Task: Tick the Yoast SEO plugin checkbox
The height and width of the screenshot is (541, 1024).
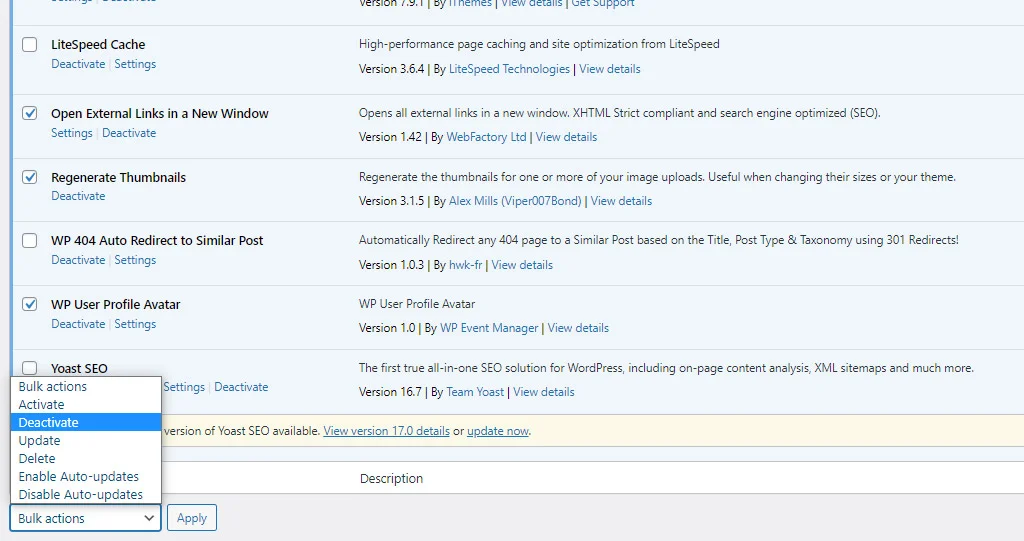Action: coord(30,368)
